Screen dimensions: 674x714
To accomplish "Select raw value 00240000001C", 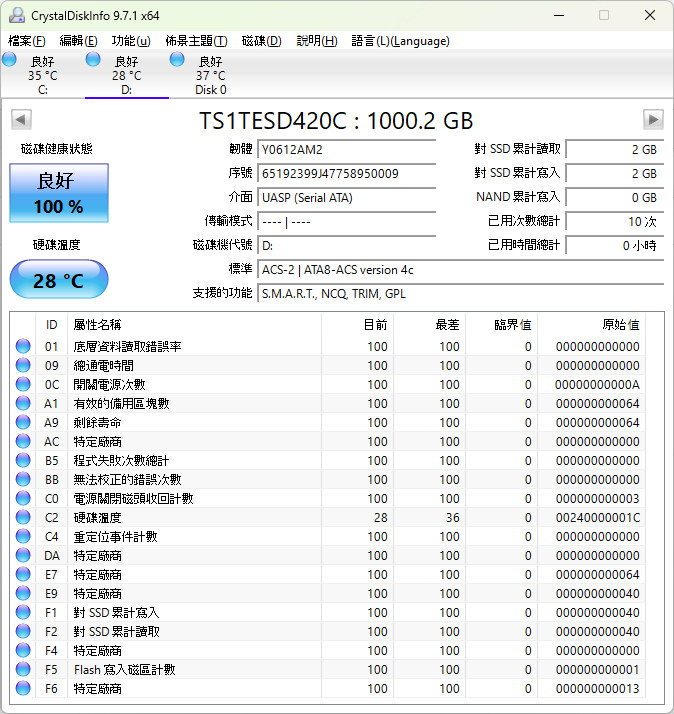I will [597, 518].
